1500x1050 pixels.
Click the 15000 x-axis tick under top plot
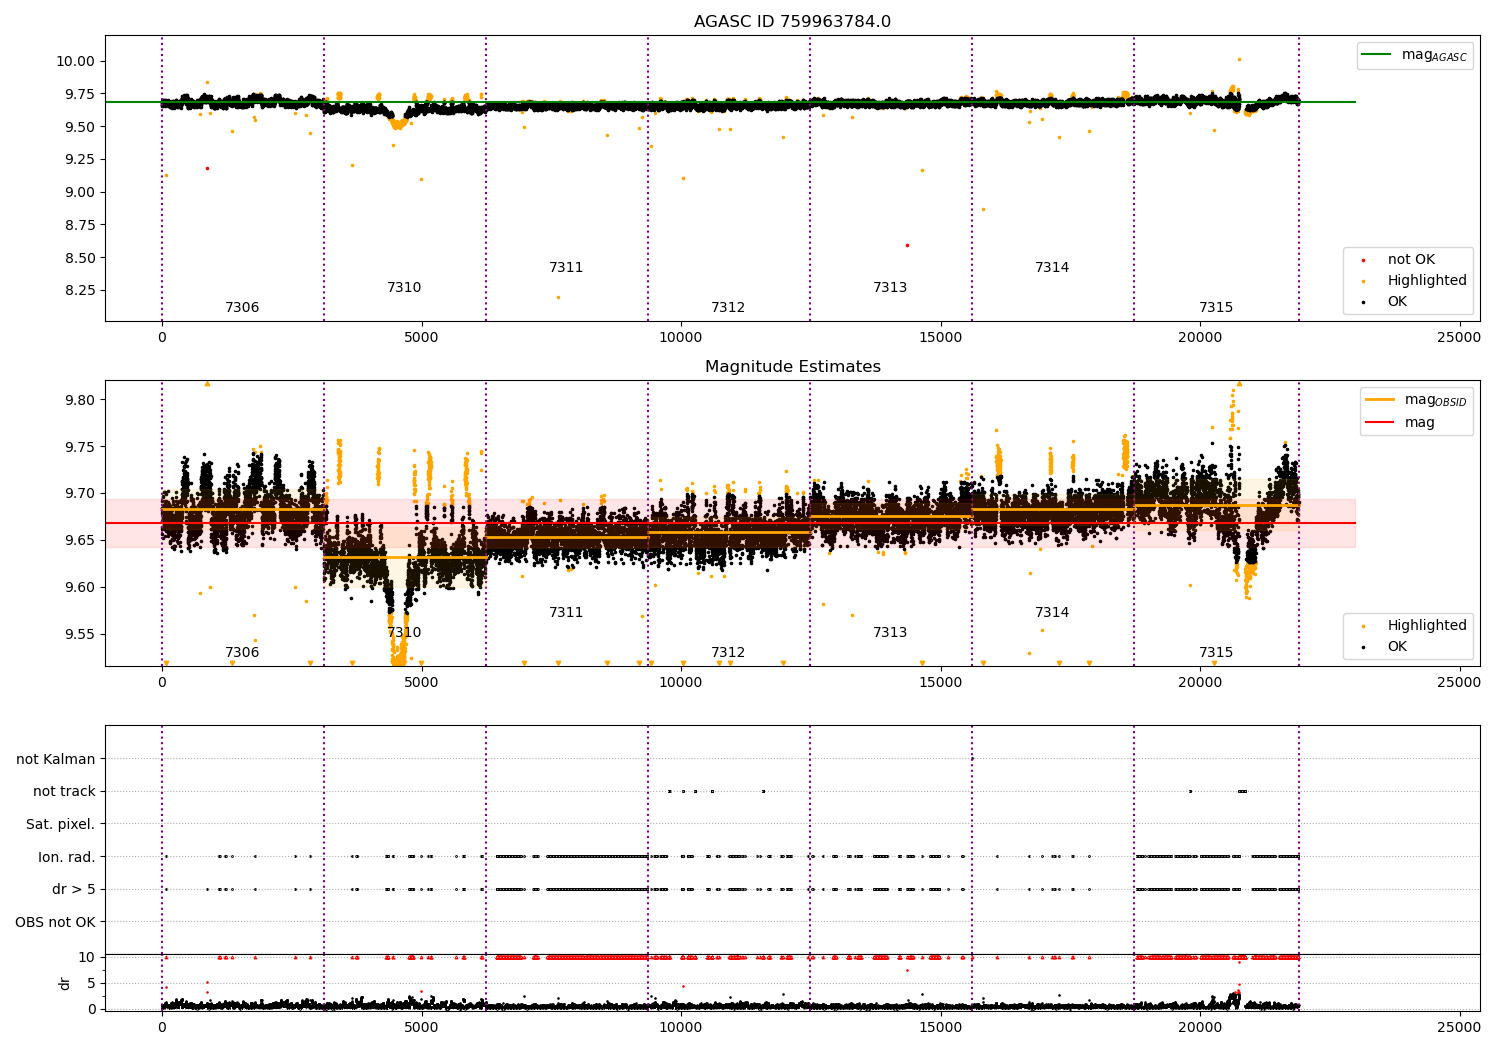940,338
